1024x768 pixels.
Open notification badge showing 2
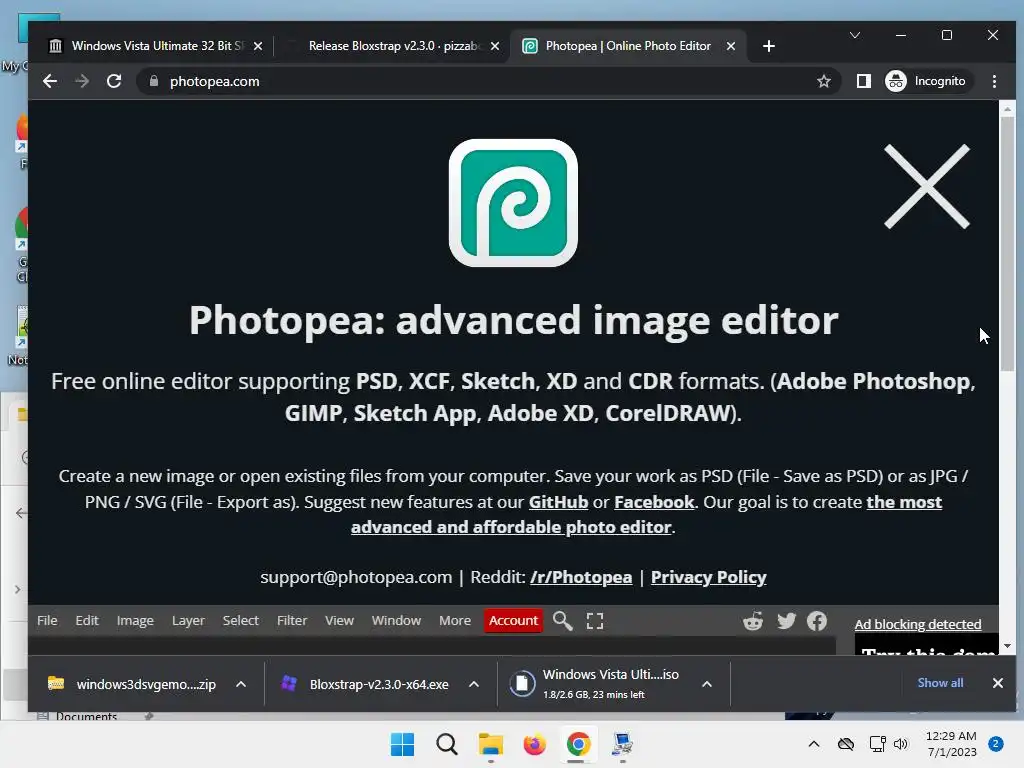(x=996, y=744)
